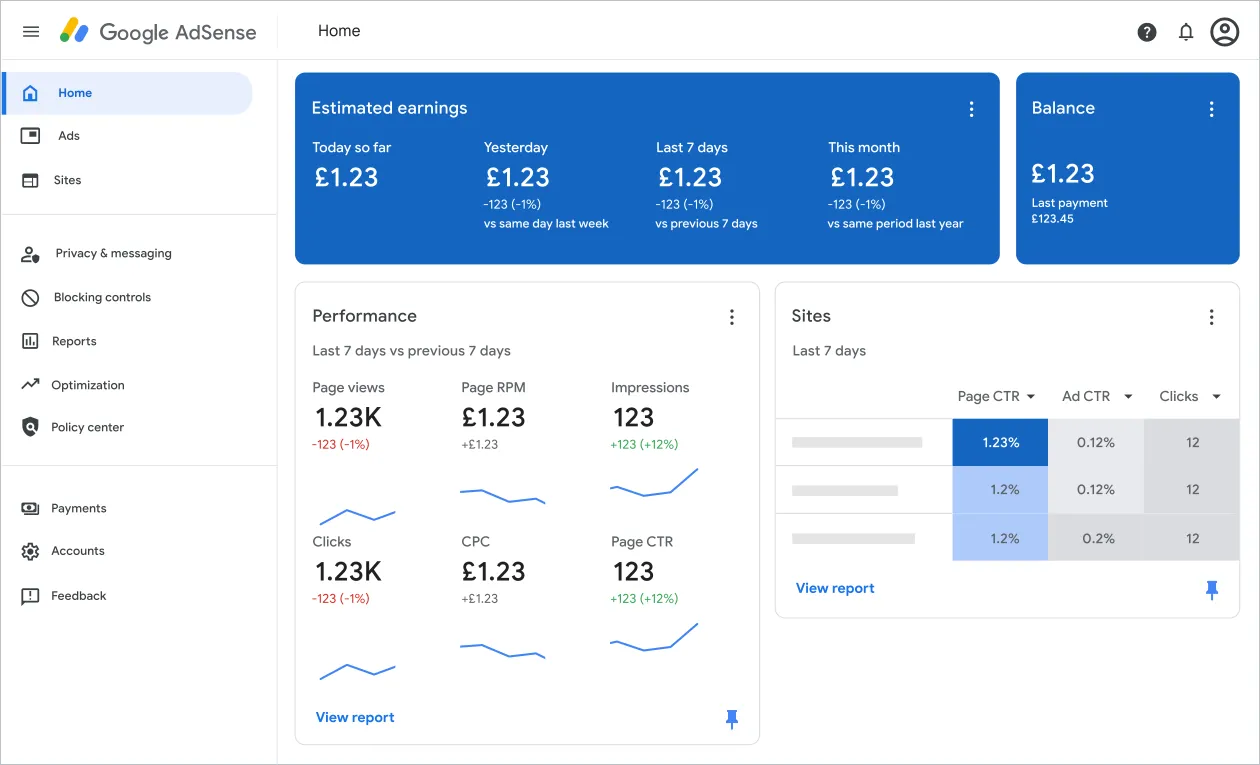Open the Estimated earnings overflow menu
This screenshot has height=765, width=1260.
971,108
